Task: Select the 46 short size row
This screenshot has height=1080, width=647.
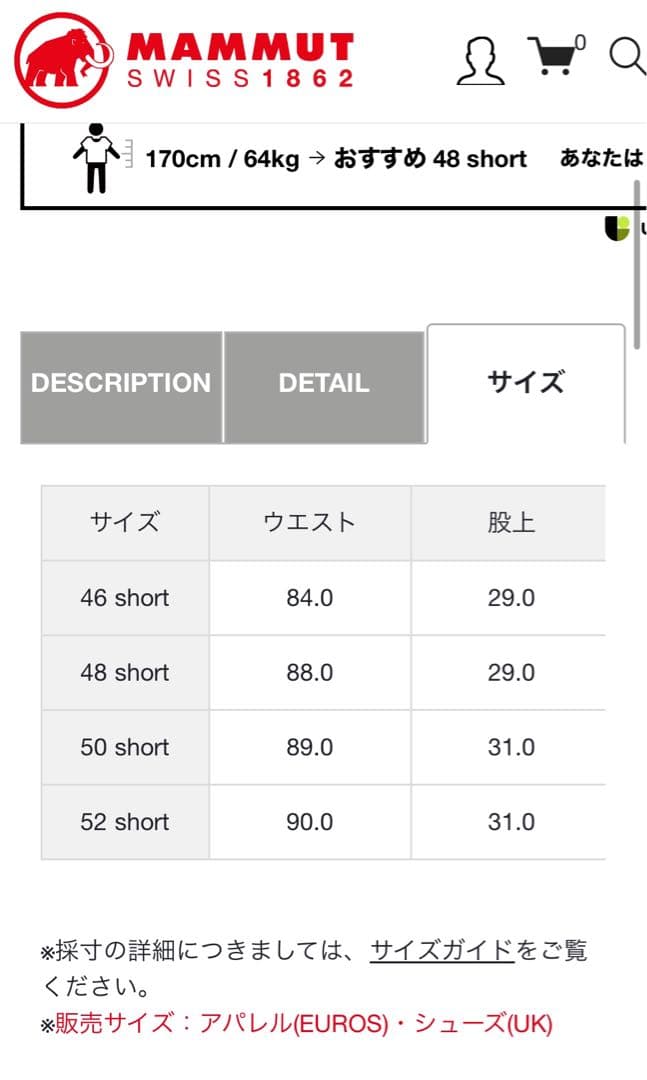Action: tap(124, 597)
